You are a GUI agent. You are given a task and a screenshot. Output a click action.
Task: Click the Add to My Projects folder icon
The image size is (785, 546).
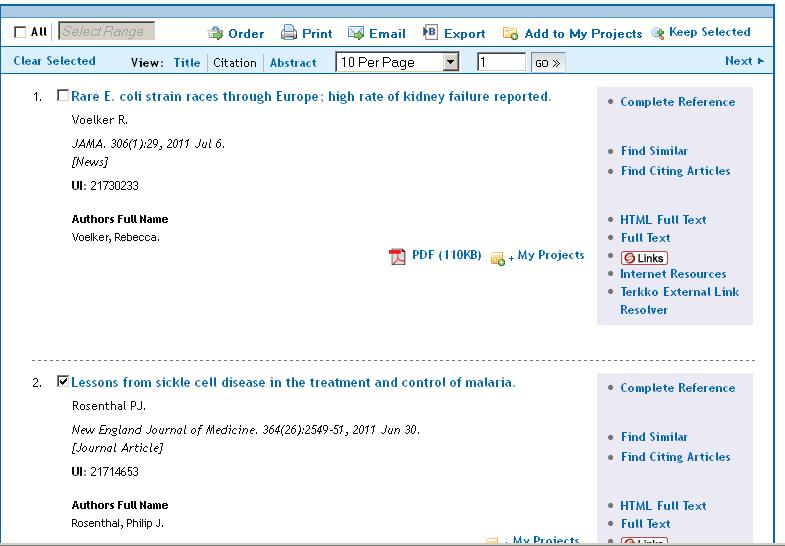[x=510, y=34]
